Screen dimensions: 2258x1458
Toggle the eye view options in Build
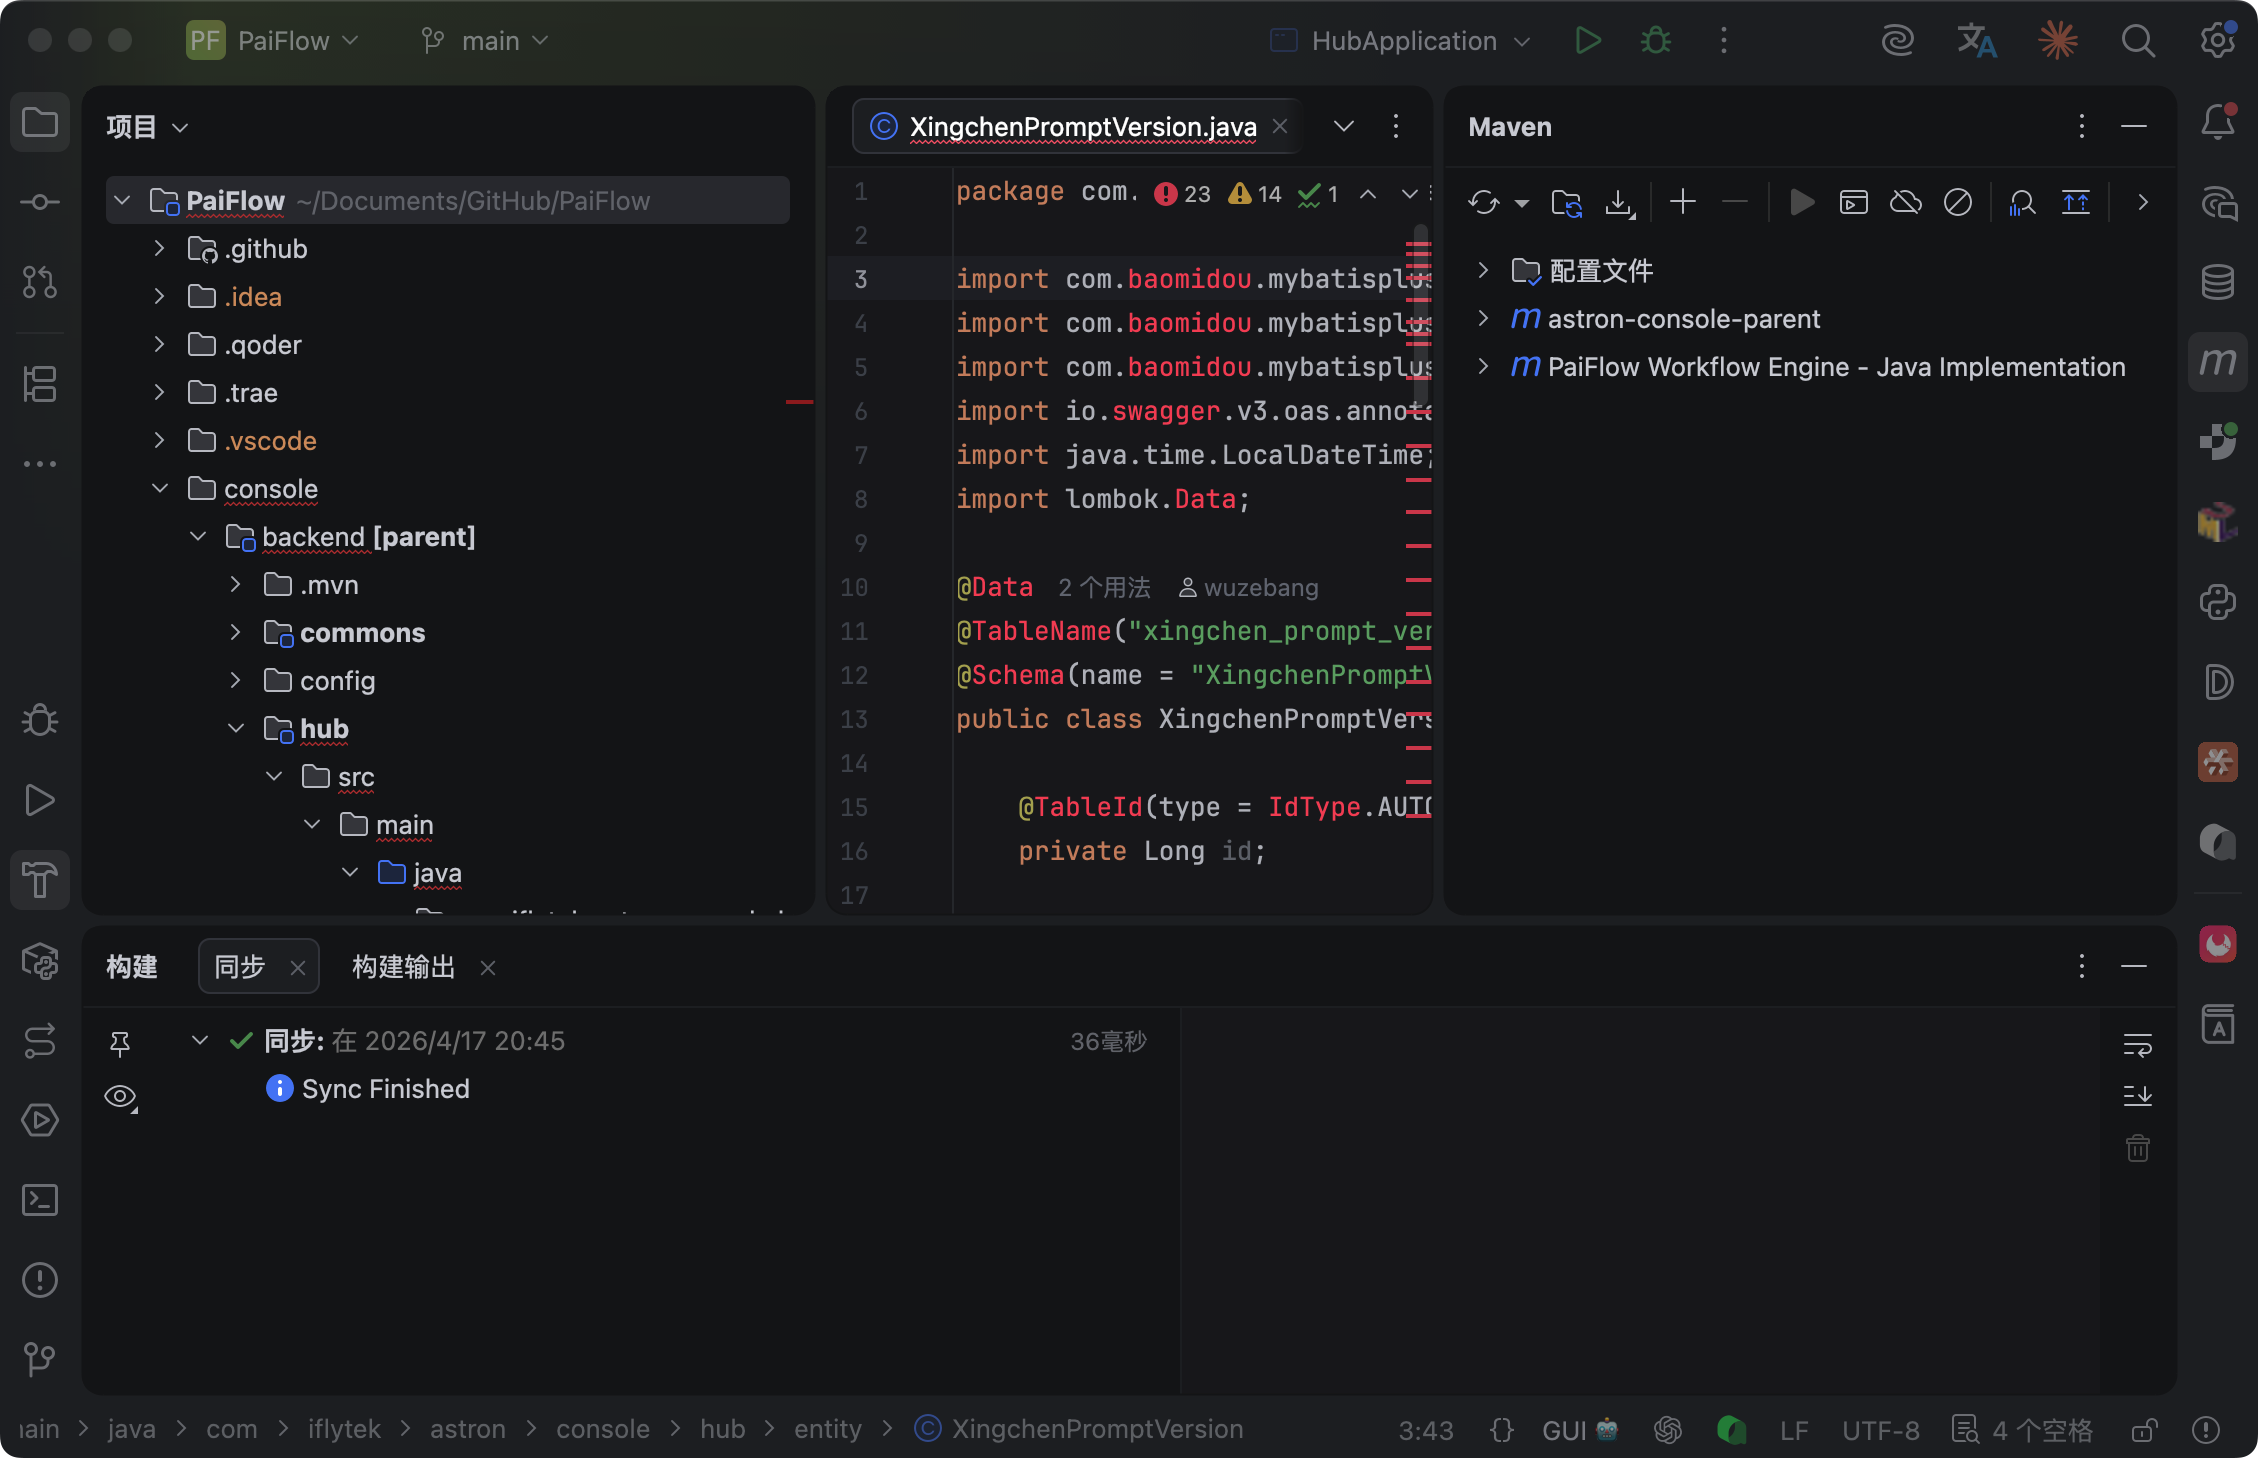point(120,1097)
